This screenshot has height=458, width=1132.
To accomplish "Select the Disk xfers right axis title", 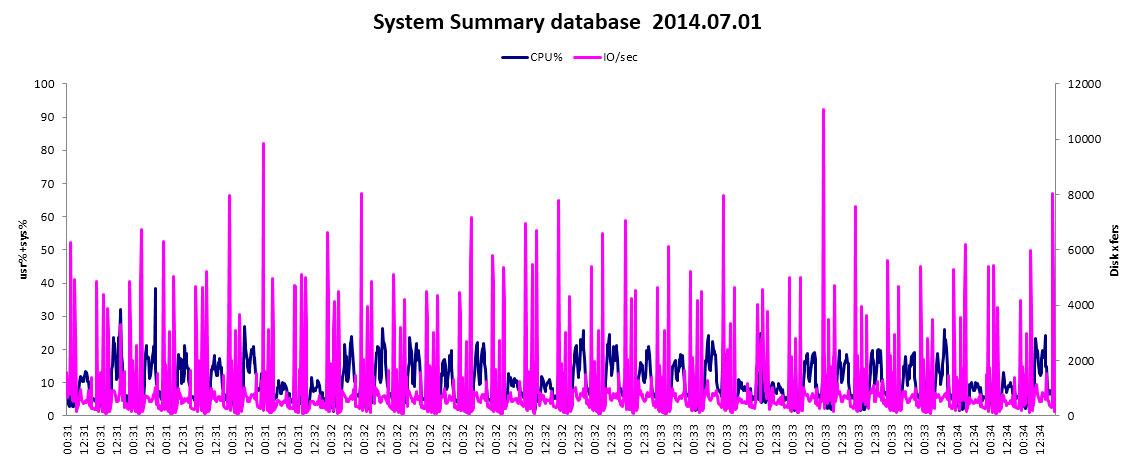I will [x=1114, y=249].
